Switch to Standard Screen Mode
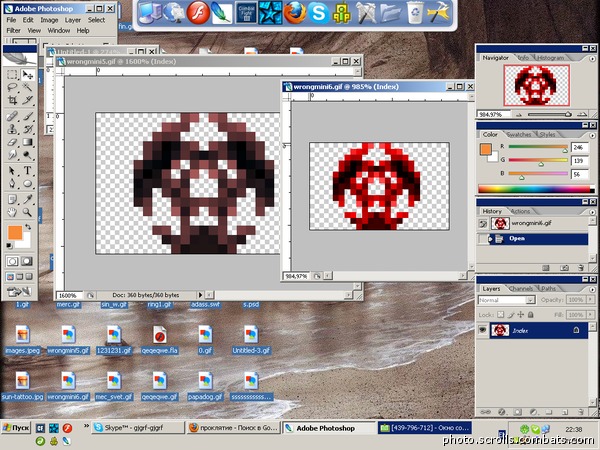Image resolution: width=600 pixels, height=450 pixels. (x=10, y=277)
